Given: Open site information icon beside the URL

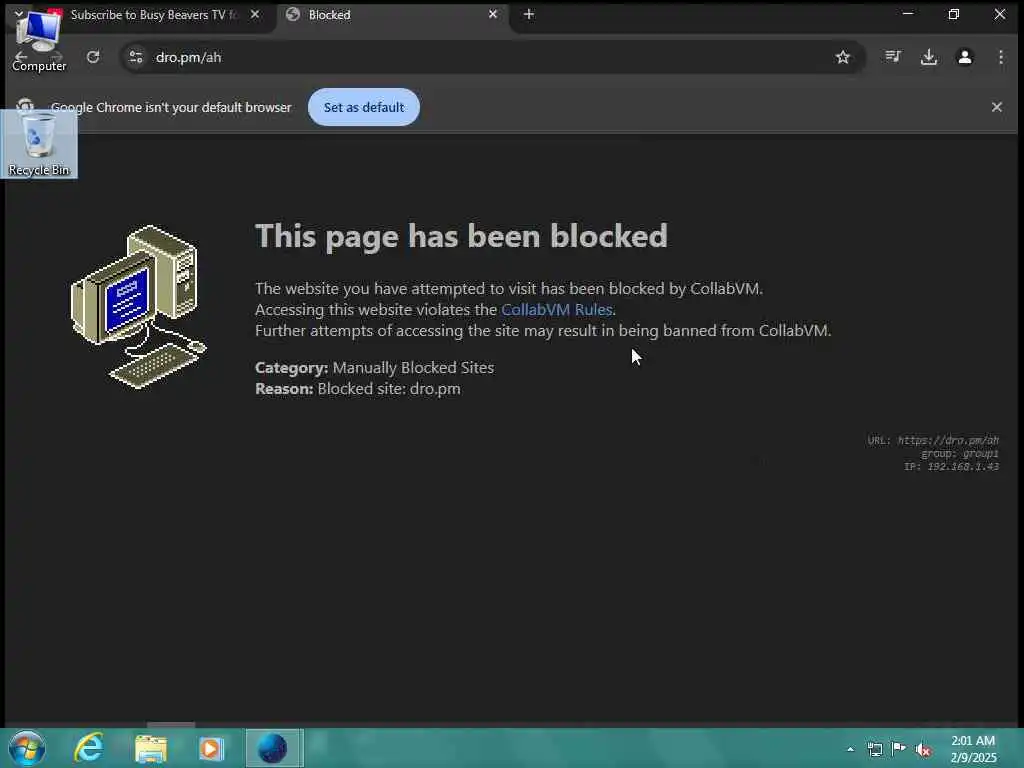Looking at the screenshot, I should coord(136,57).
